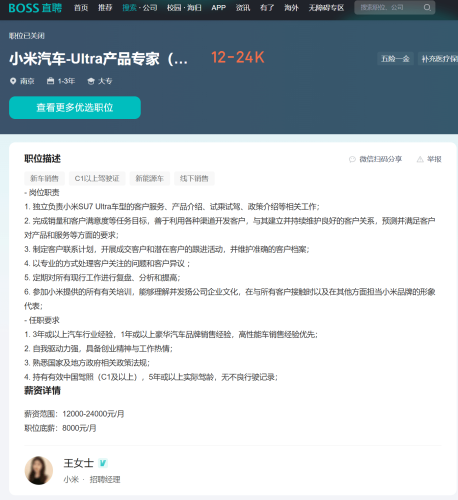The height and width of the screenshot is (500, 458).
Task: Open the 有了 nav item
Action: pos(267,8)
